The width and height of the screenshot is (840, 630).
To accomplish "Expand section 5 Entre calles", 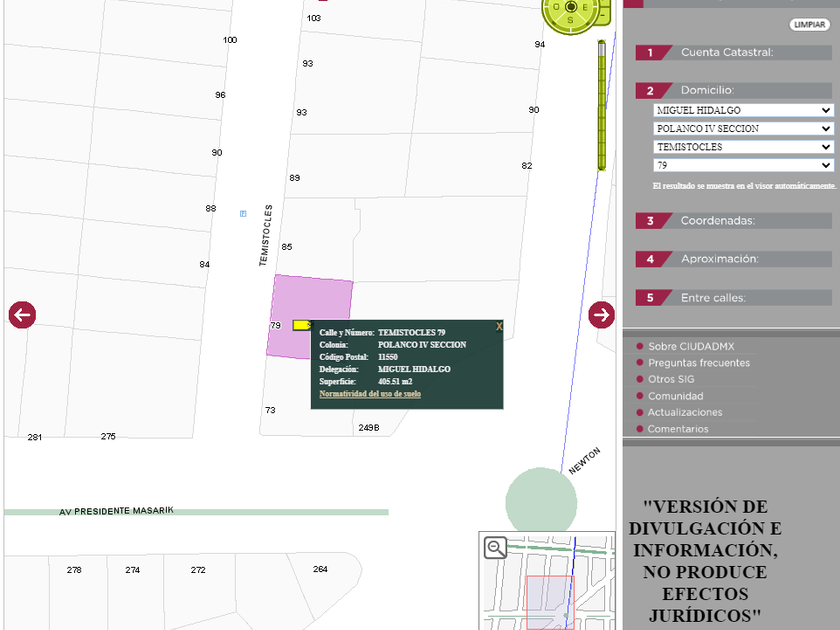I will pos(733,298).
